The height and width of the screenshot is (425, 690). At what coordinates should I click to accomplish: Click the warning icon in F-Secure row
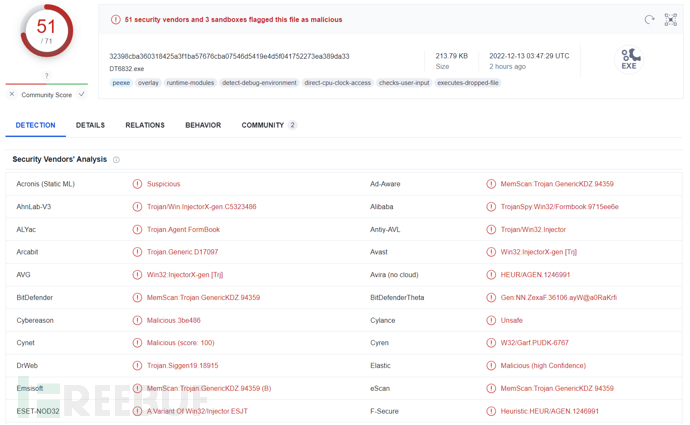point(491,411)
